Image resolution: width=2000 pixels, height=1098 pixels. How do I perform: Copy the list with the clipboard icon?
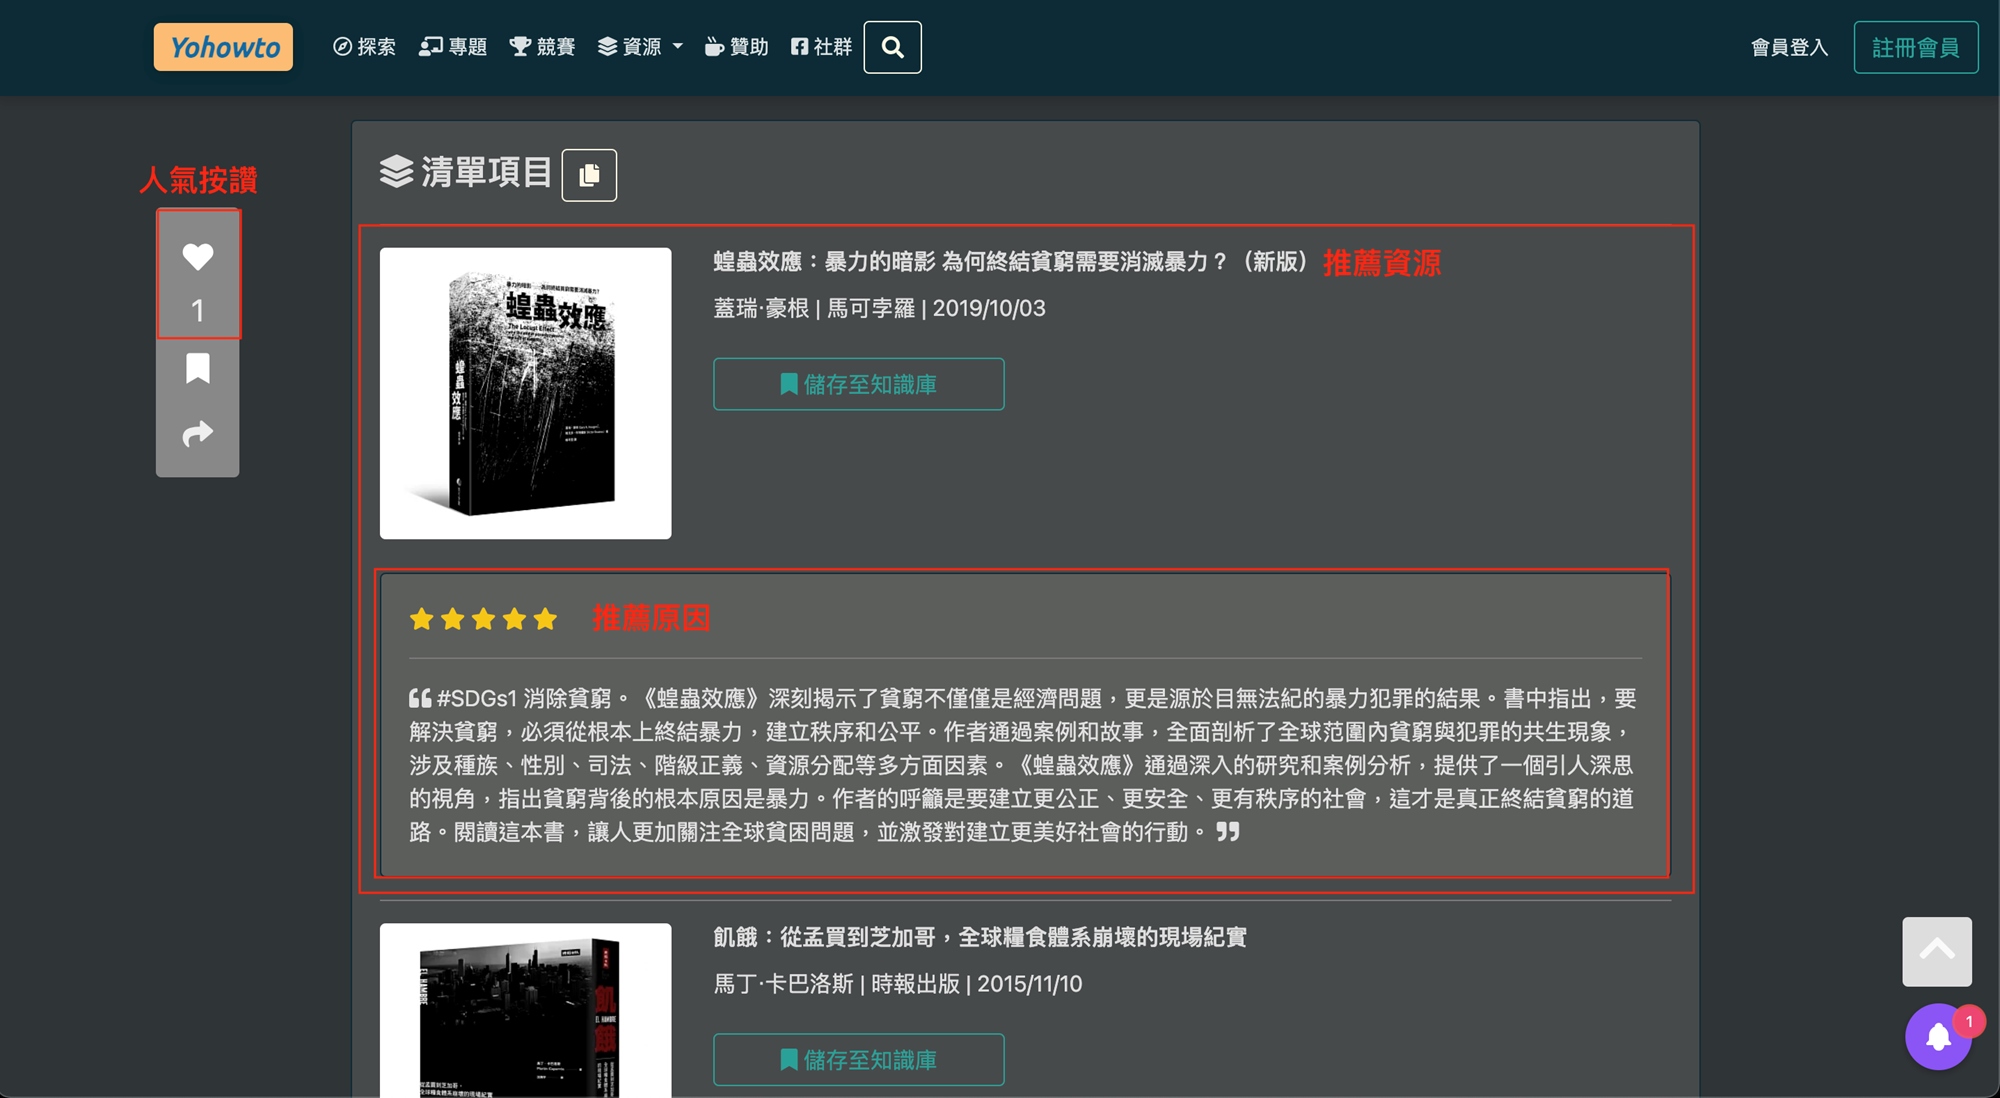589,175
